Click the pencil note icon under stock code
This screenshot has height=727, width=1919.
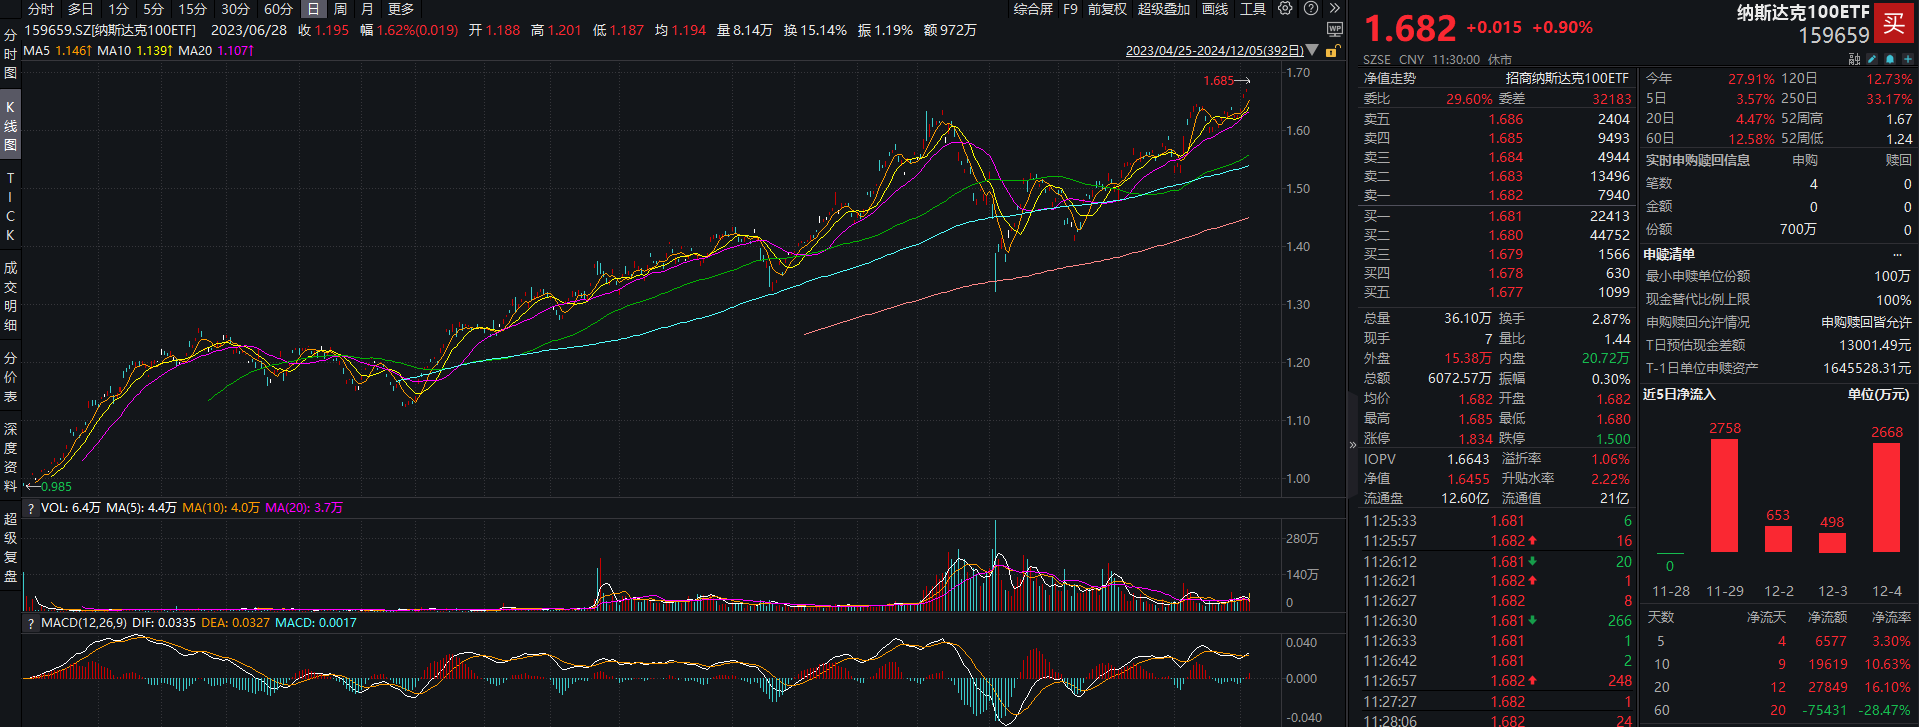(1872, 59)
